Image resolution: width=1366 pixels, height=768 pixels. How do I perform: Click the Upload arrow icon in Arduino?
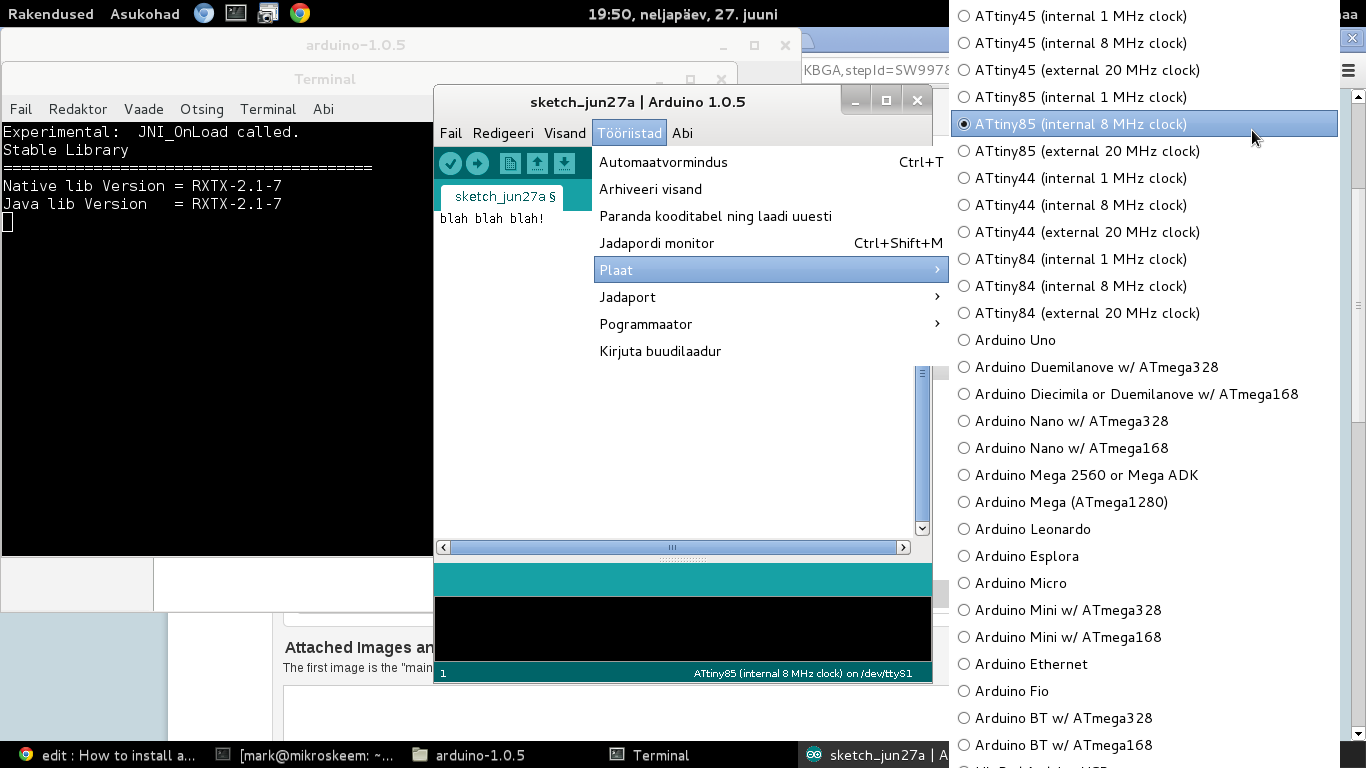click(x=478, y=163)
